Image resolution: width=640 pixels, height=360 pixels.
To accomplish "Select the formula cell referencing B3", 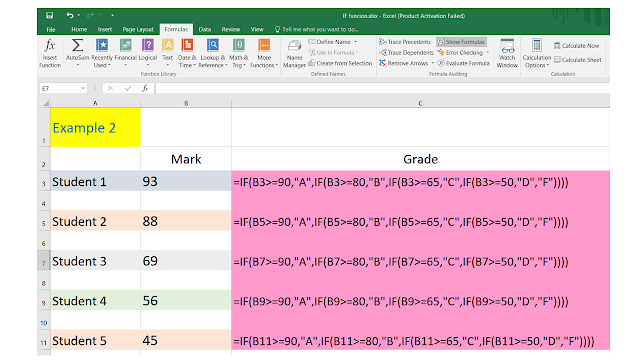I will coord(420,181).
